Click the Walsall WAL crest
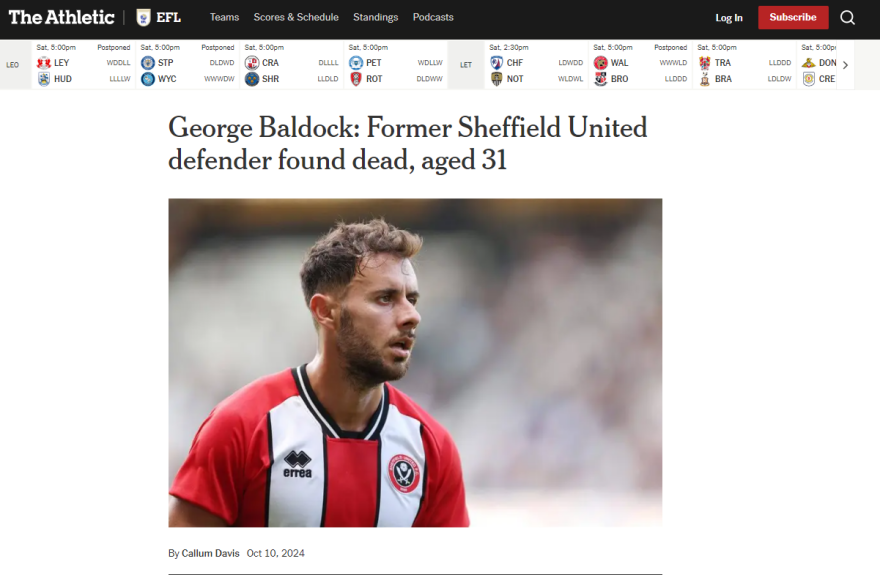880x575 pixels. [601, 63]
